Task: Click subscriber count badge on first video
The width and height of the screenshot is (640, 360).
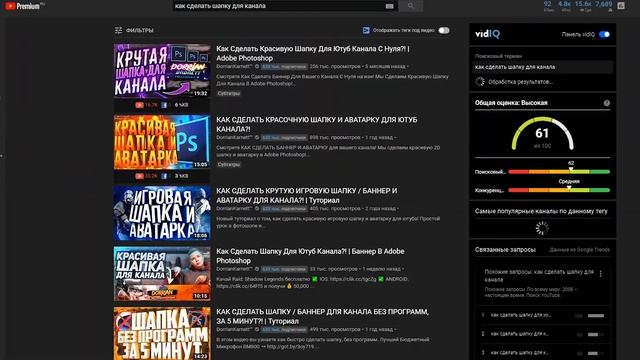Action: [284, 67]
